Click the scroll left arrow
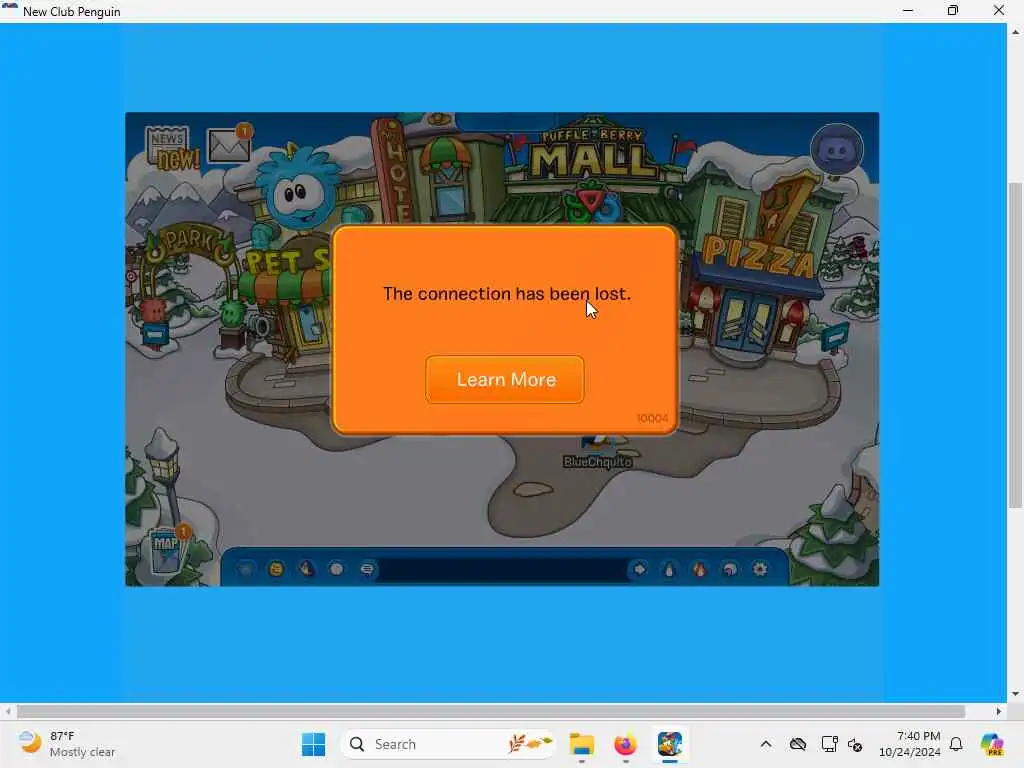This screenshot has width=1024, height=768. pyautogui.click(x=7, y=711)
